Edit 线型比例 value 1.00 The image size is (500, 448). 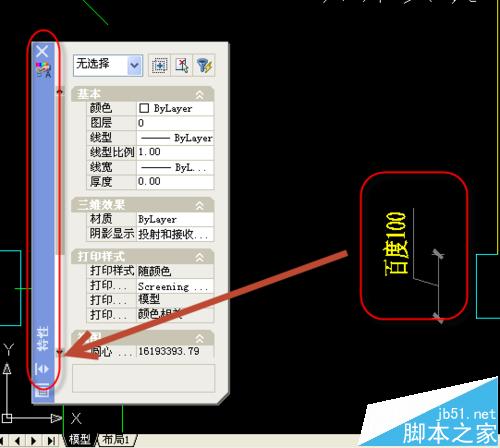[x=175, y=152]
